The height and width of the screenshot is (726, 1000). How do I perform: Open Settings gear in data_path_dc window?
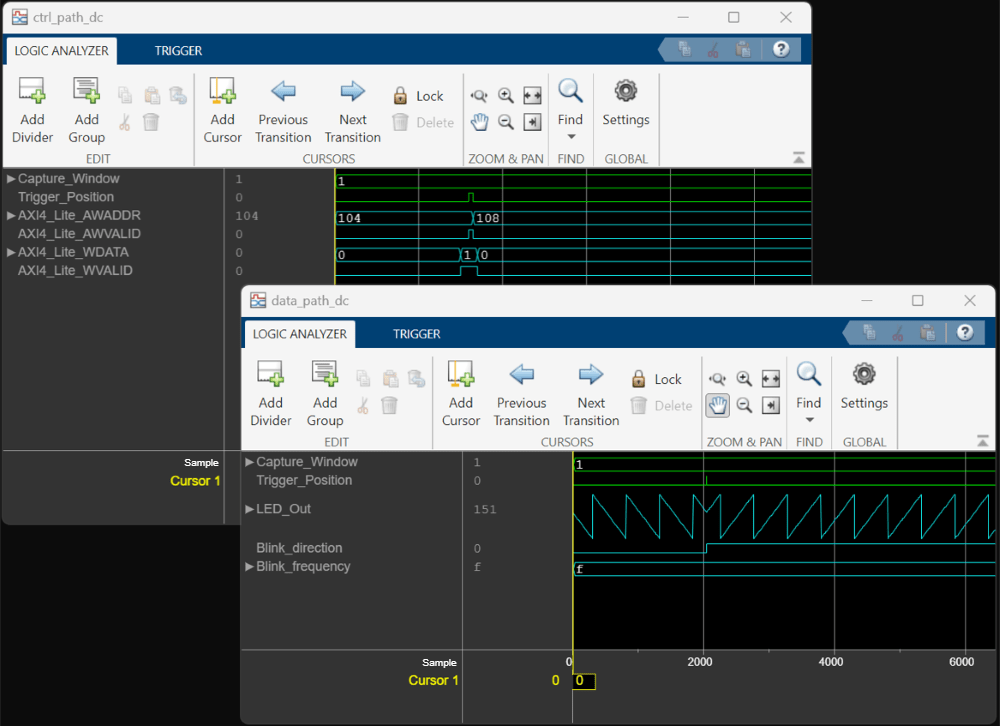[864, 385]
